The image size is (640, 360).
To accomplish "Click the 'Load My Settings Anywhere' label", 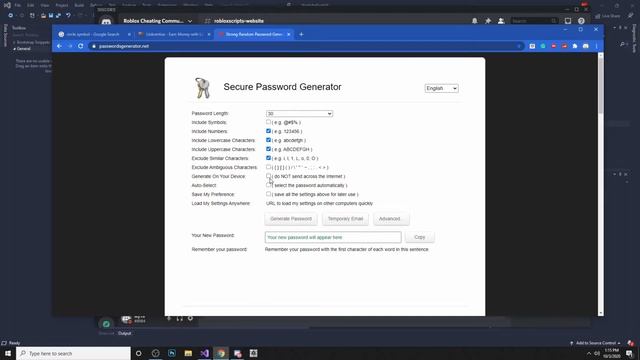I will click(221, 203).
